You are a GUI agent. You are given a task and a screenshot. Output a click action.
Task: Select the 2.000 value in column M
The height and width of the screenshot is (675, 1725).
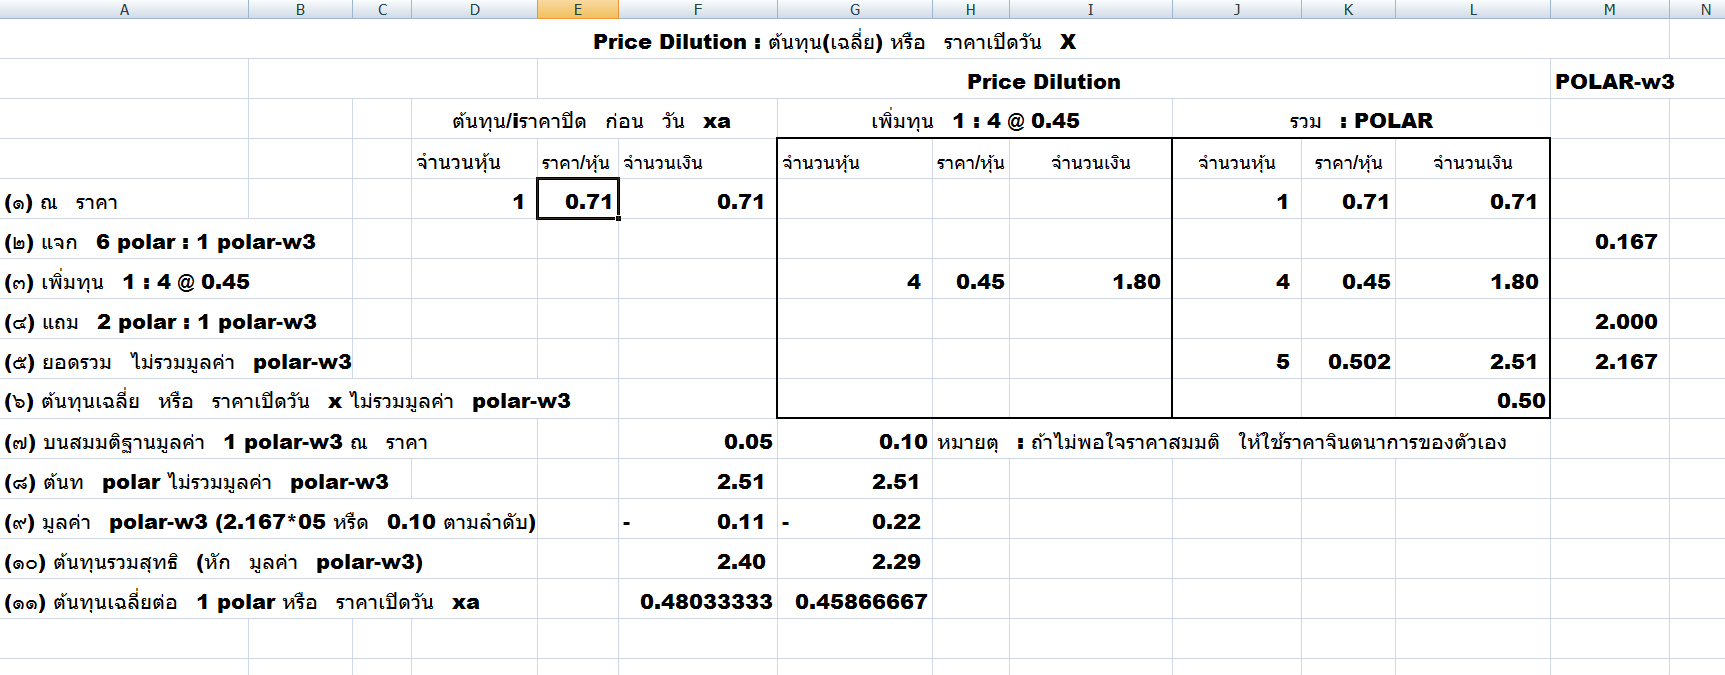coord(1626,322)
